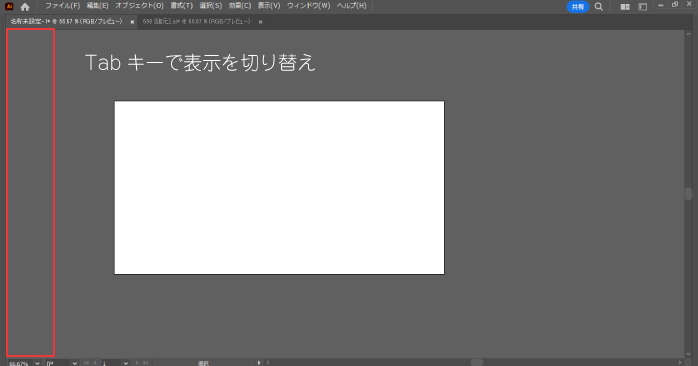Close the 名称未設定-1 document tab

tap(132, 22)
